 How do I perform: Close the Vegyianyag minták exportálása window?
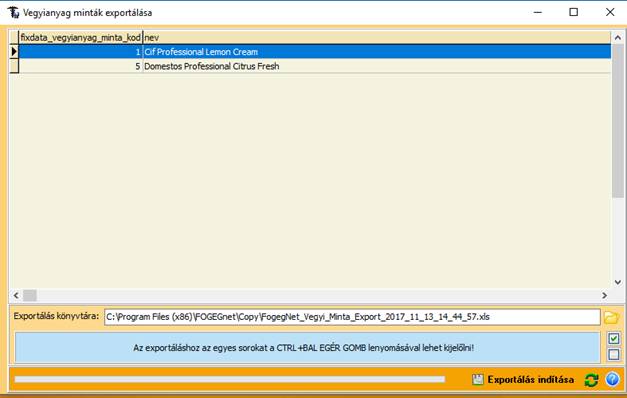[x=610, y=12]
